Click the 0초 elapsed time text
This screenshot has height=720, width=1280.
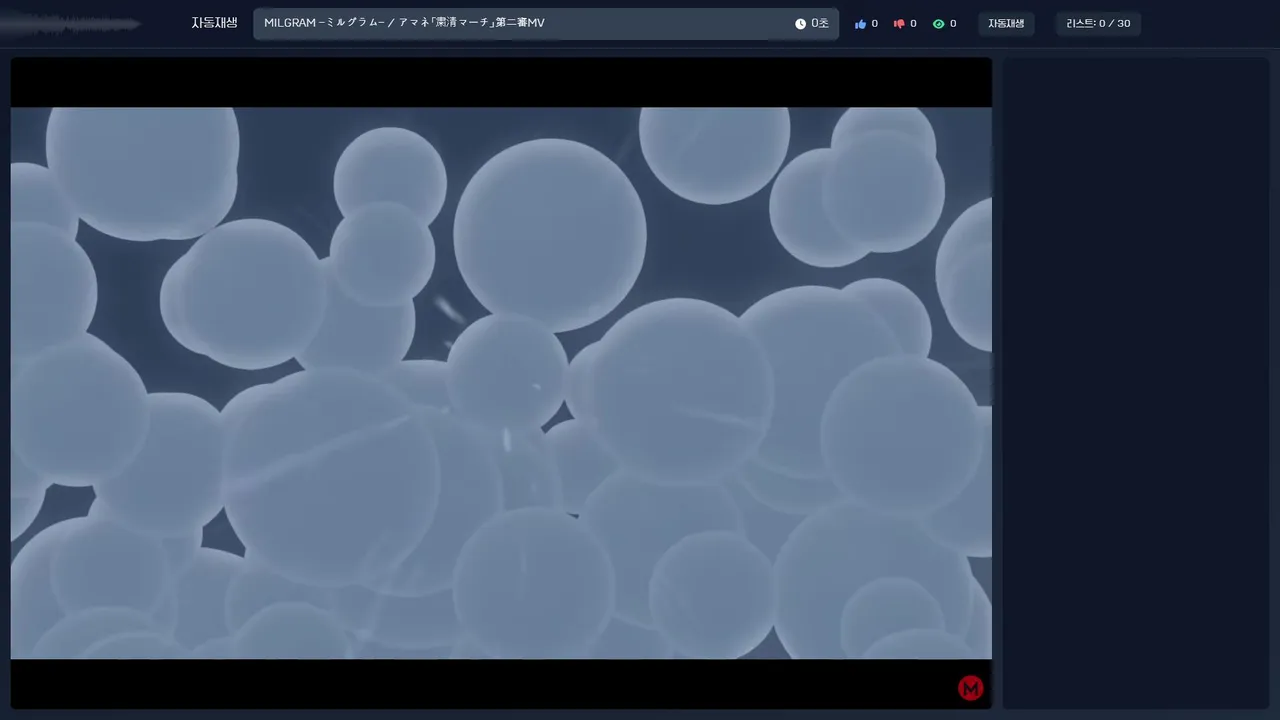820,24
